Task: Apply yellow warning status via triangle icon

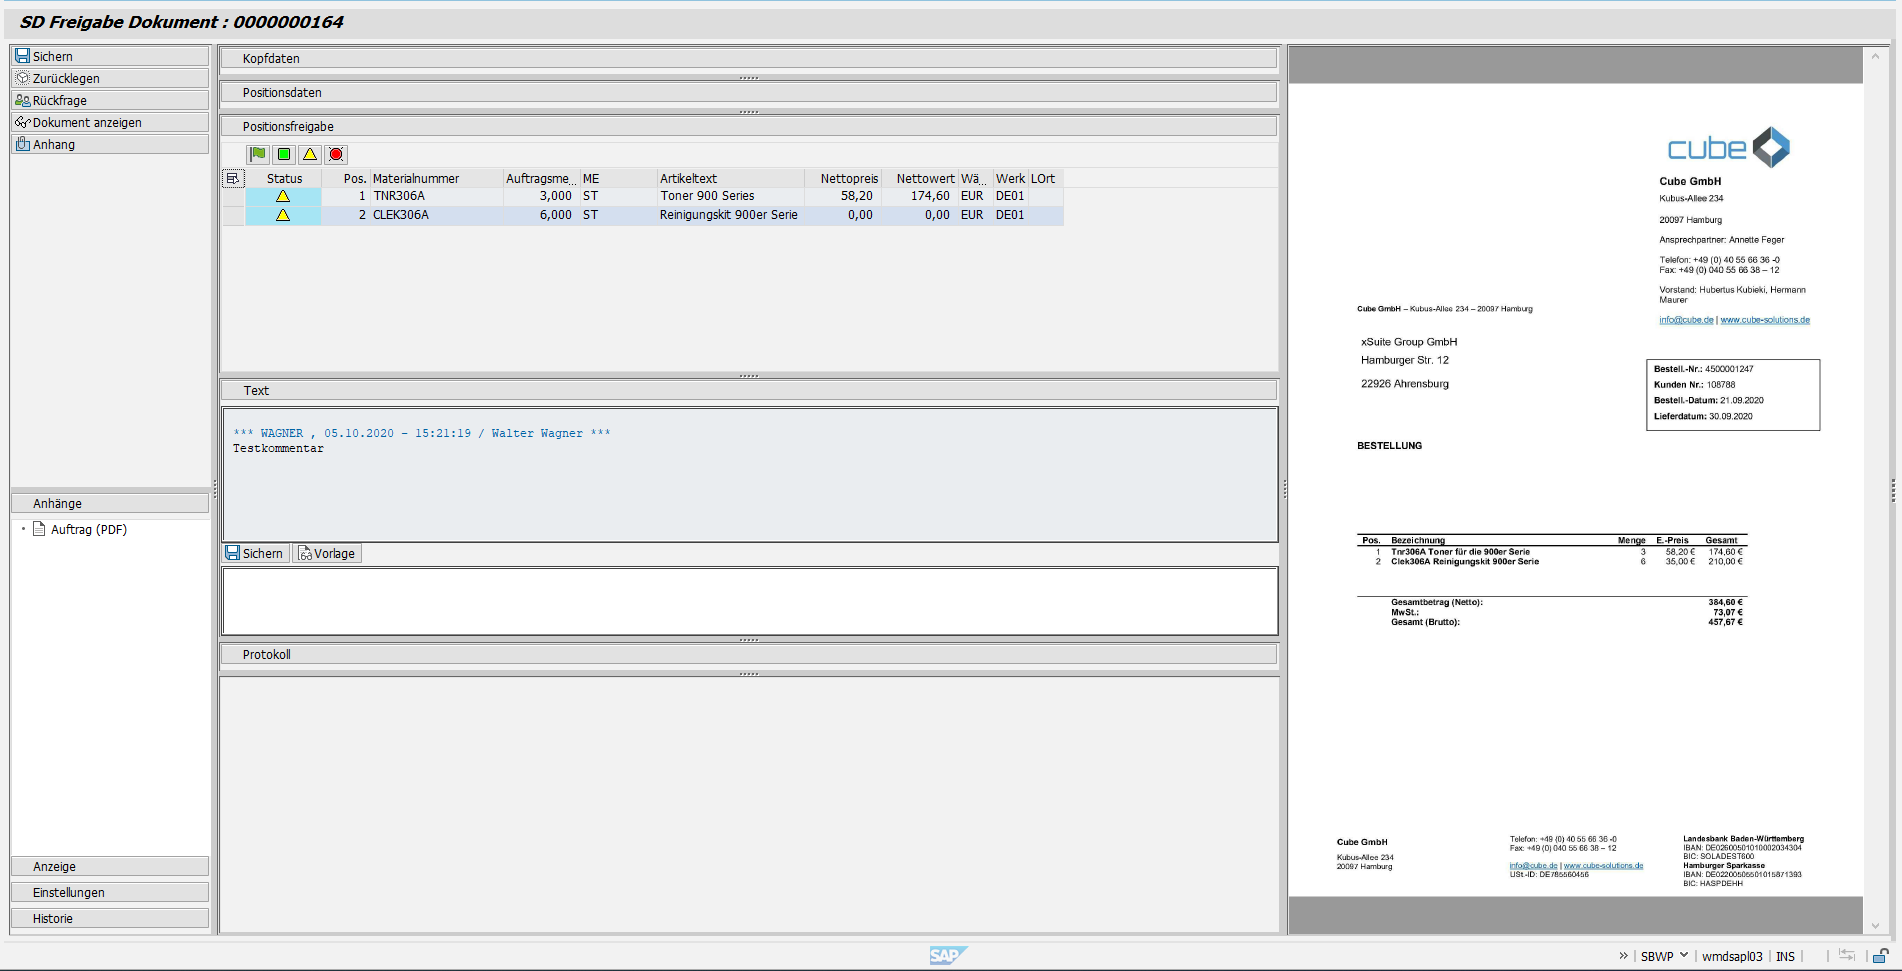Action: click(311, 154)
